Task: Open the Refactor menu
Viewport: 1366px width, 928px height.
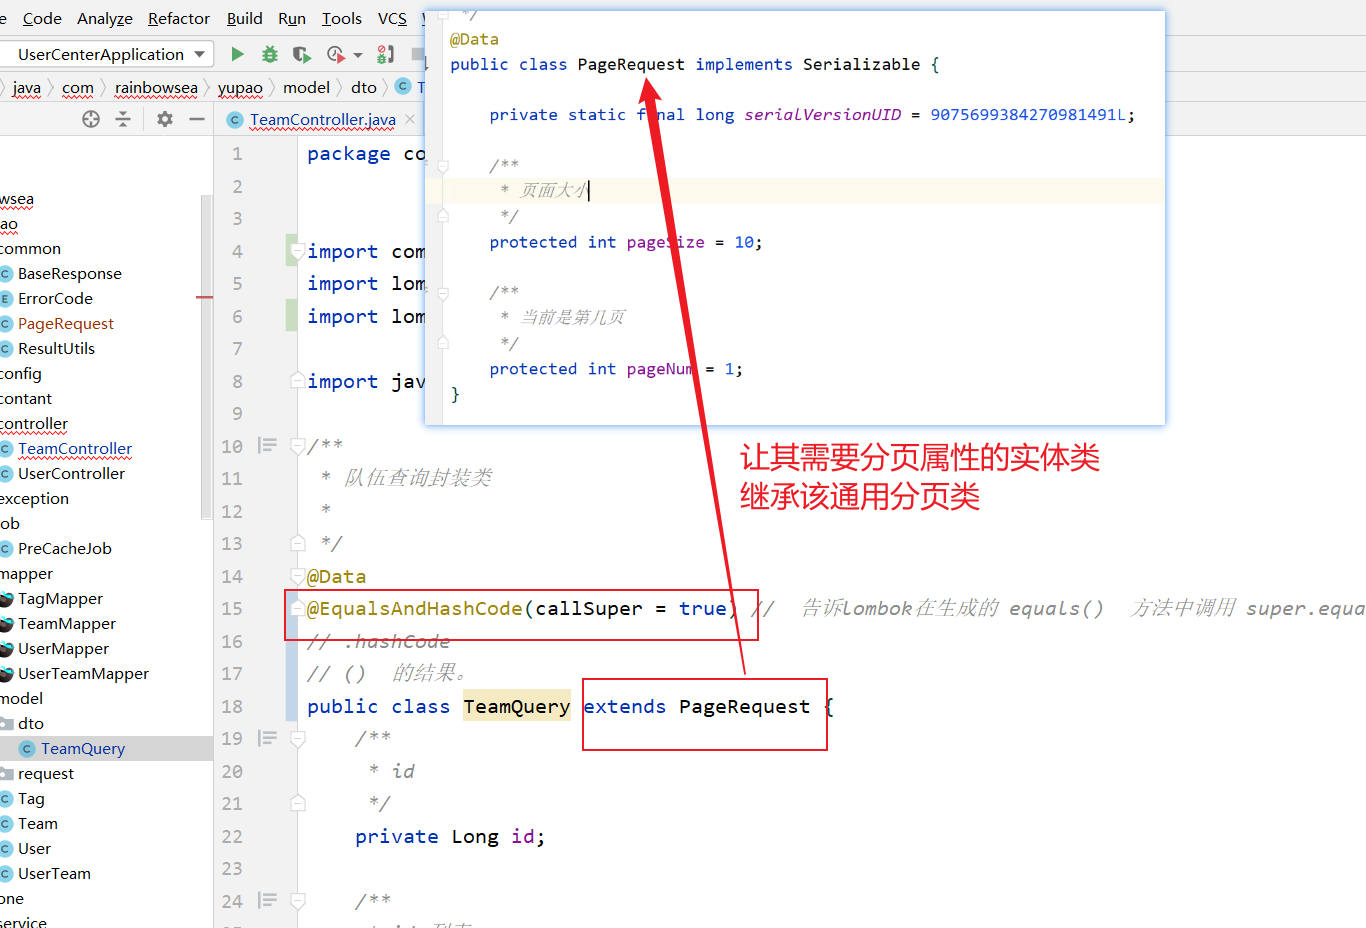Action: tap(179, 18)
